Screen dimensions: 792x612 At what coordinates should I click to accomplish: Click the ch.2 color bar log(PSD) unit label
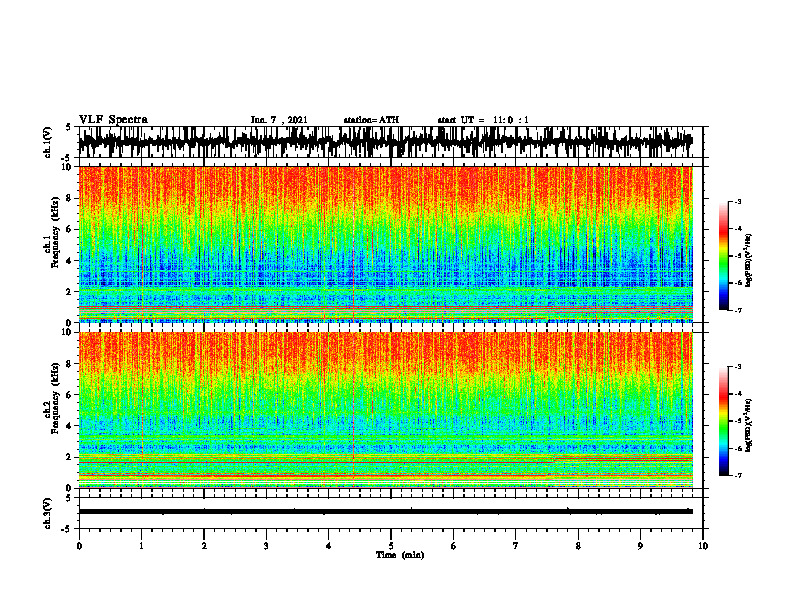[x=749, y=425]
